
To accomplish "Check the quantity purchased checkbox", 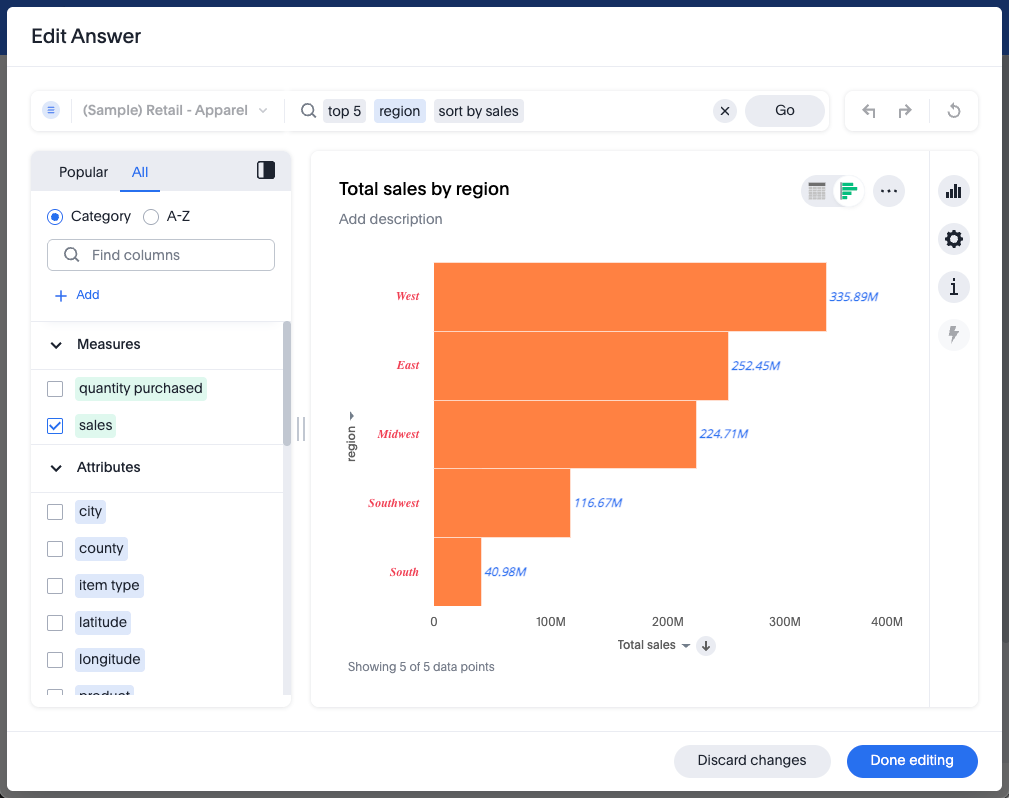I will point(56,388).
